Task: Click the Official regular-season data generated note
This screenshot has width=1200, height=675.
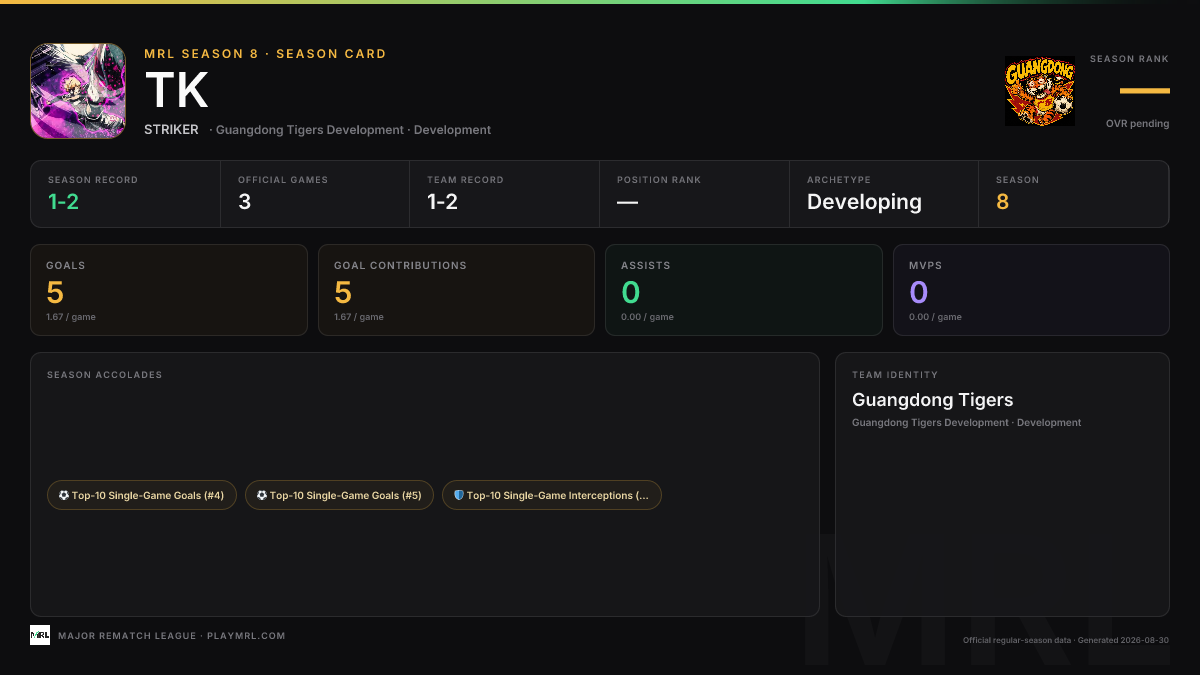Action: click(1066, 640)
